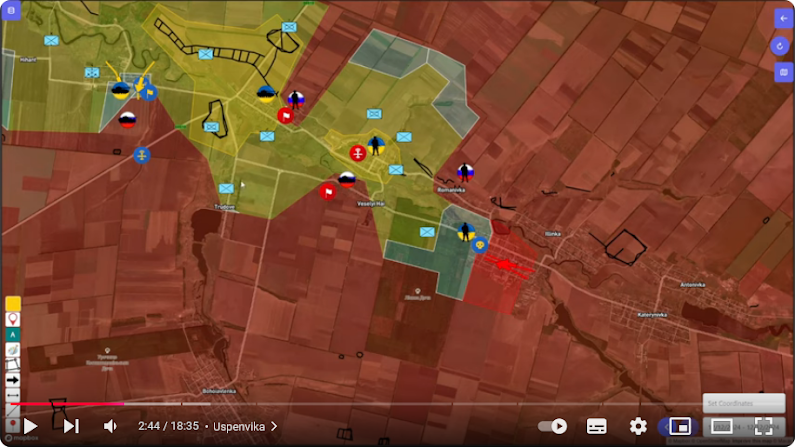Click the date range field

click(744, 427)
